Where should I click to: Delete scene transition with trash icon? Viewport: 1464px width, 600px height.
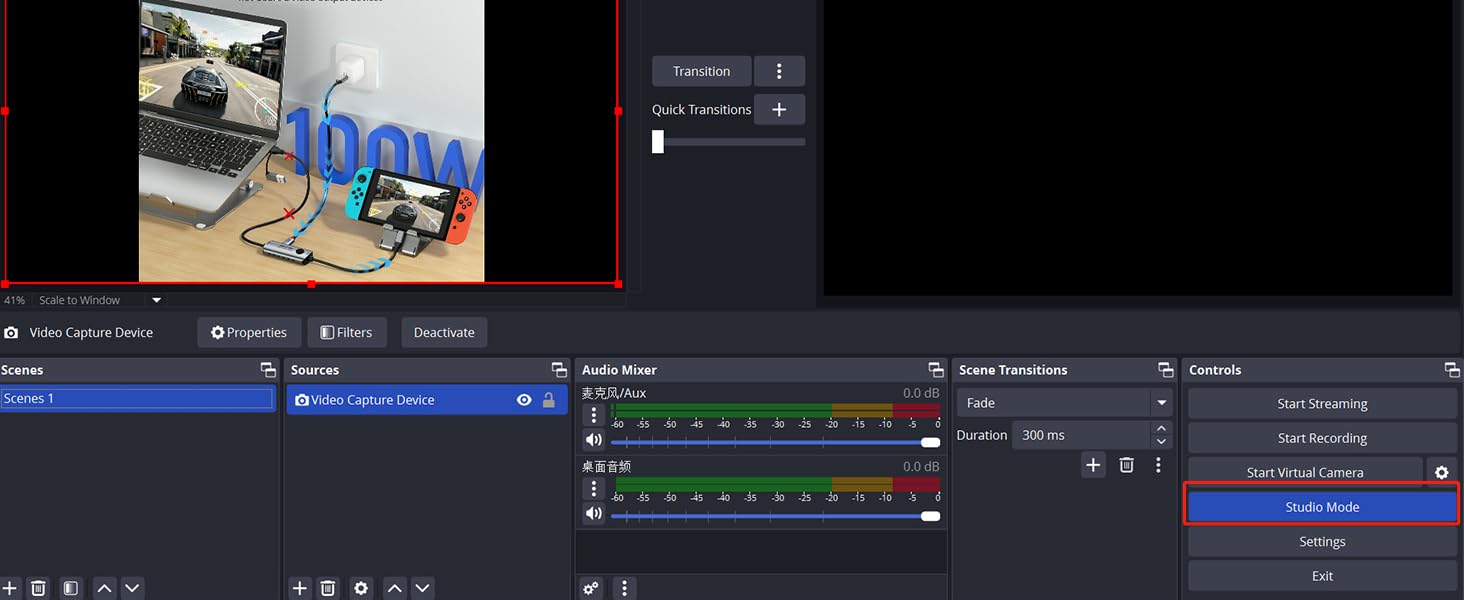pos(1126,465)
